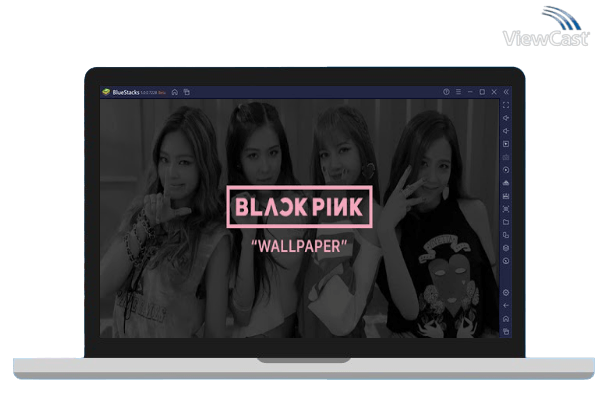
Task: Open the hamburger menu in title bar
Action: (x=458, y=92)
